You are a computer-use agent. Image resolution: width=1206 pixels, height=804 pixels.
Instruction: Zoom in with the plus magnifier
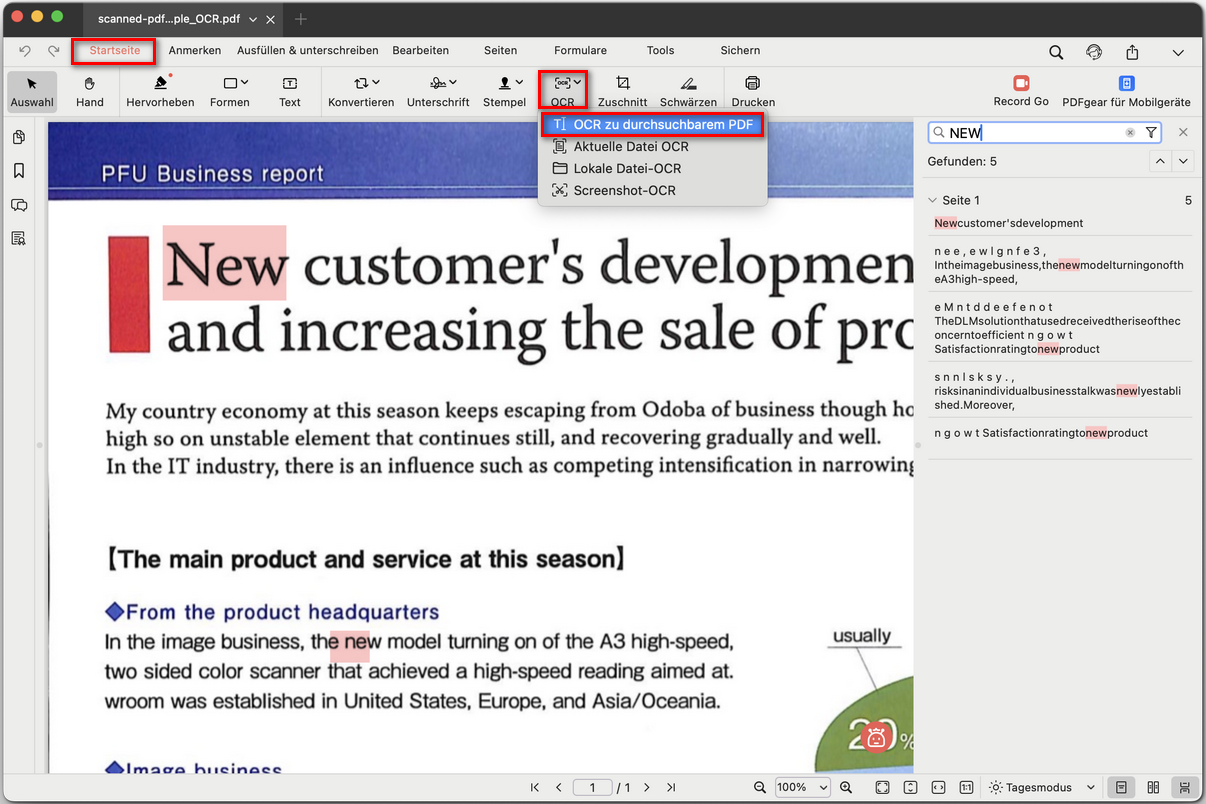point(846,788)
